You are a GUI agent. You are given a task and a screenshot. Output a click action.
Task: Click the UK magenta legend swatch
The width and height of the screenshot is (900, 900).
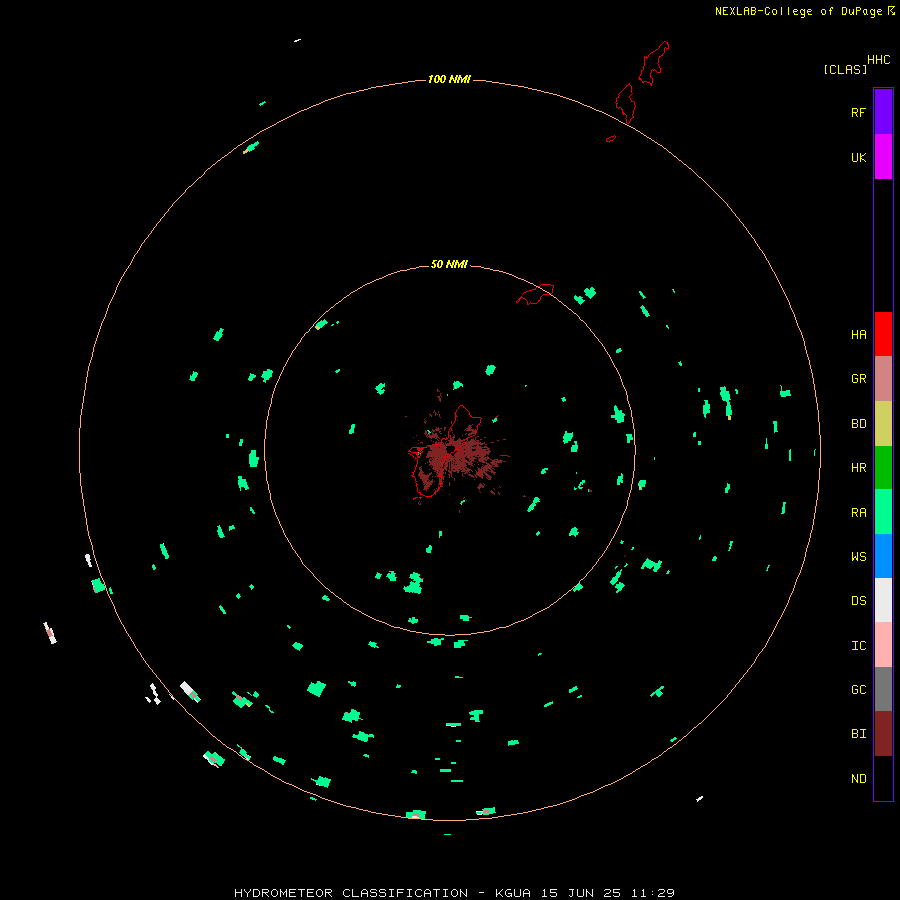click(883, 157)
